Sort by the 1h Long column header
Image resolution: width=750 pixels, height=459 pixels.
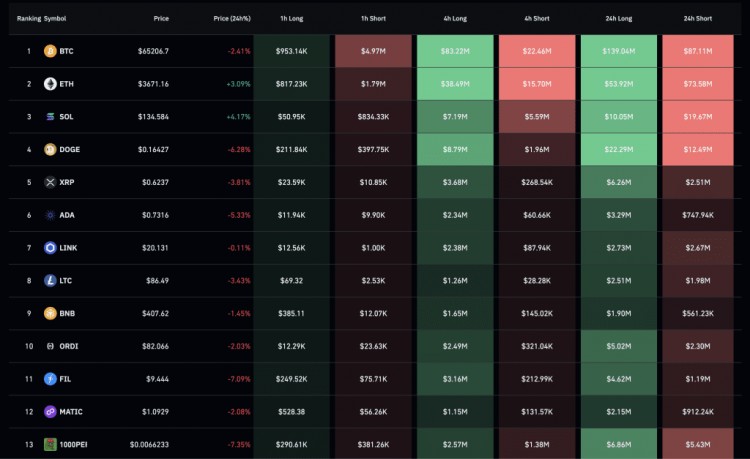pyautogui.click(x=294, y=18)
